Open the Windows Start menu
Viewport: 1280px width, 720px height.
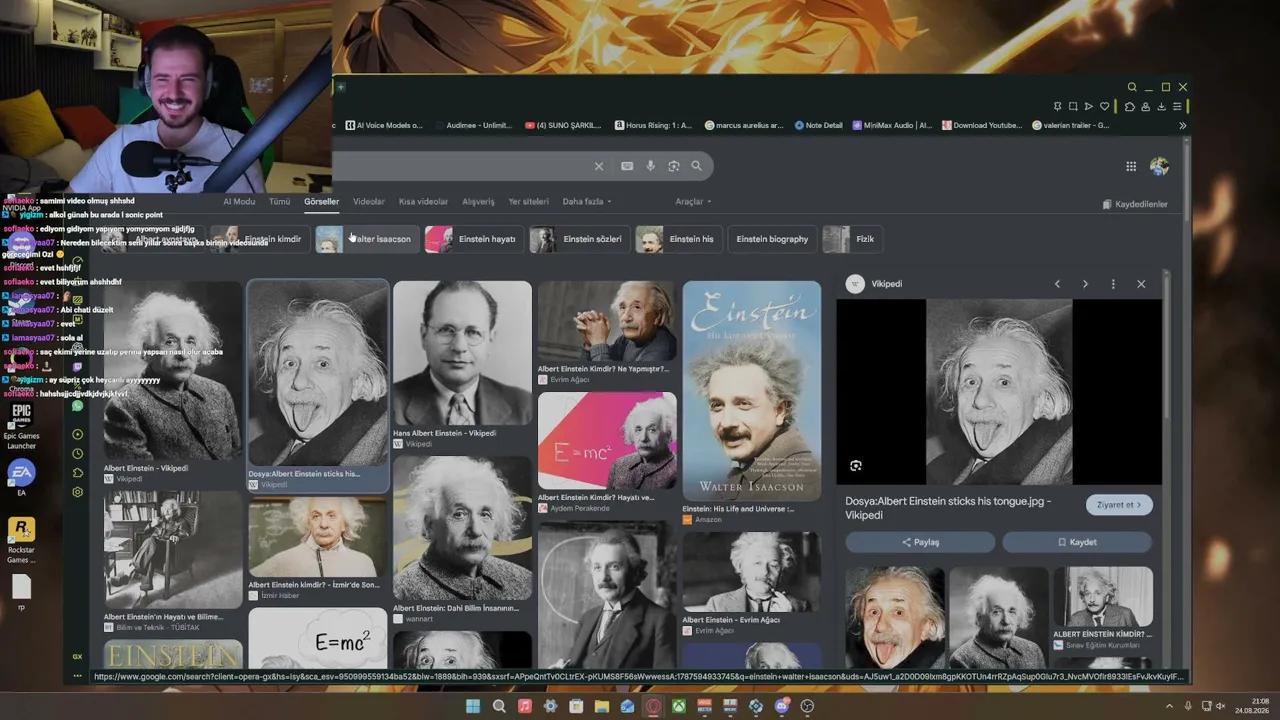pos(473,706)
